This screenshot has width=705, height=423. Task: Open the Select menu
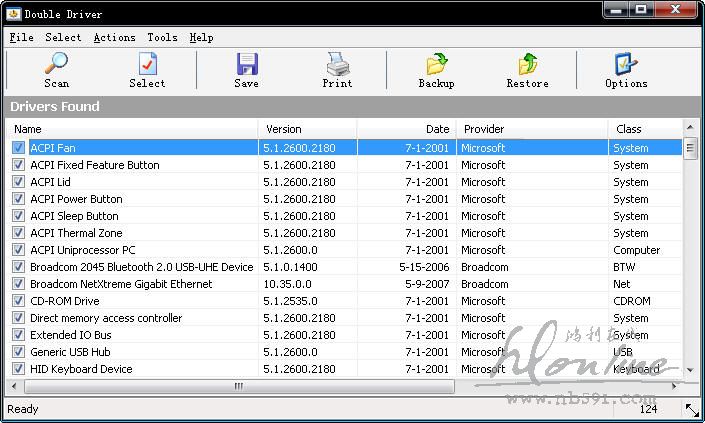[x=63, y=37]
